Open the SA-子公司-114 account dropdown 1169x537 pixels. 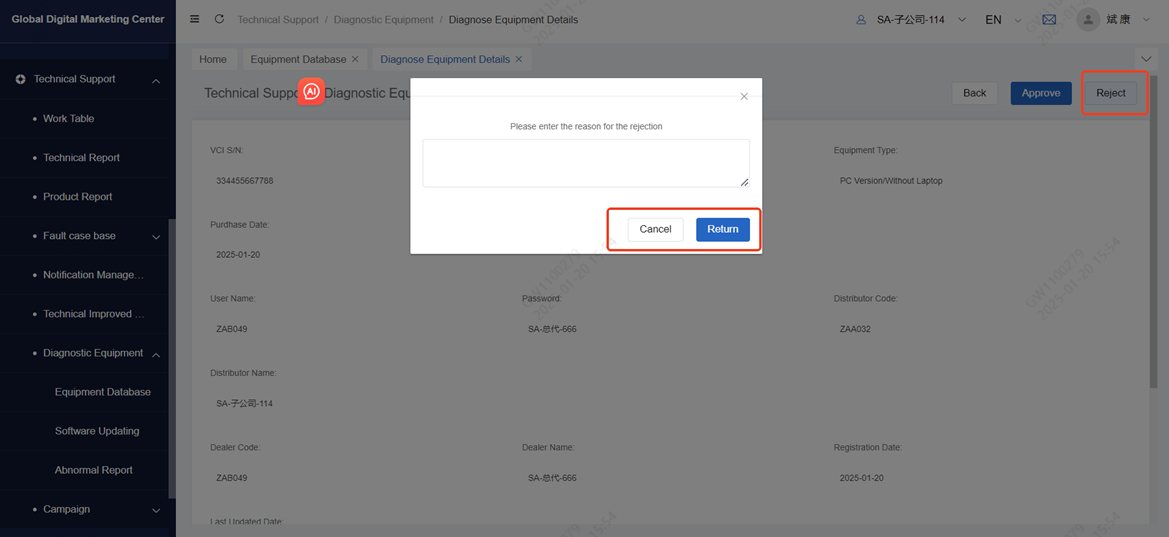pyautogui.click(x=910, y=19)
